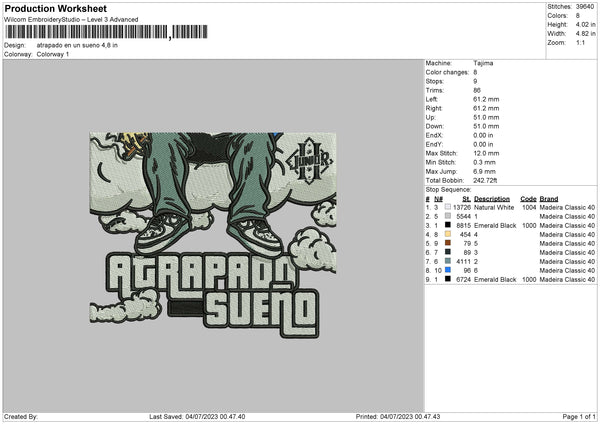Click the Color changes value 8

[475, 72]
